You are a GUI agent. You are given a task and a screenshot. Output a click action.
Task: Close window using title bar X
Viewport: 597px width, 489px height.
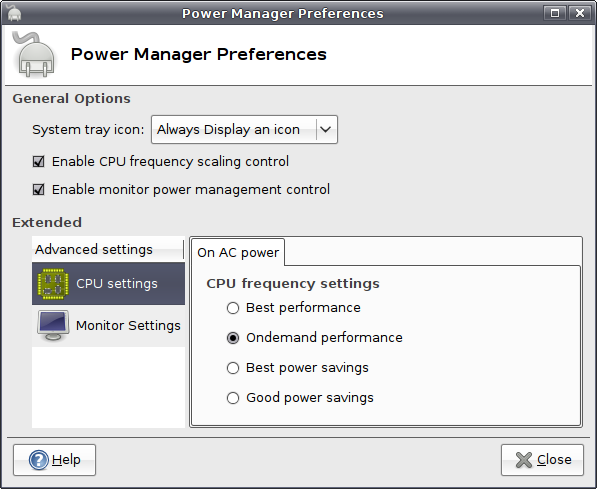pyautogui.click(x=579, y=13)
